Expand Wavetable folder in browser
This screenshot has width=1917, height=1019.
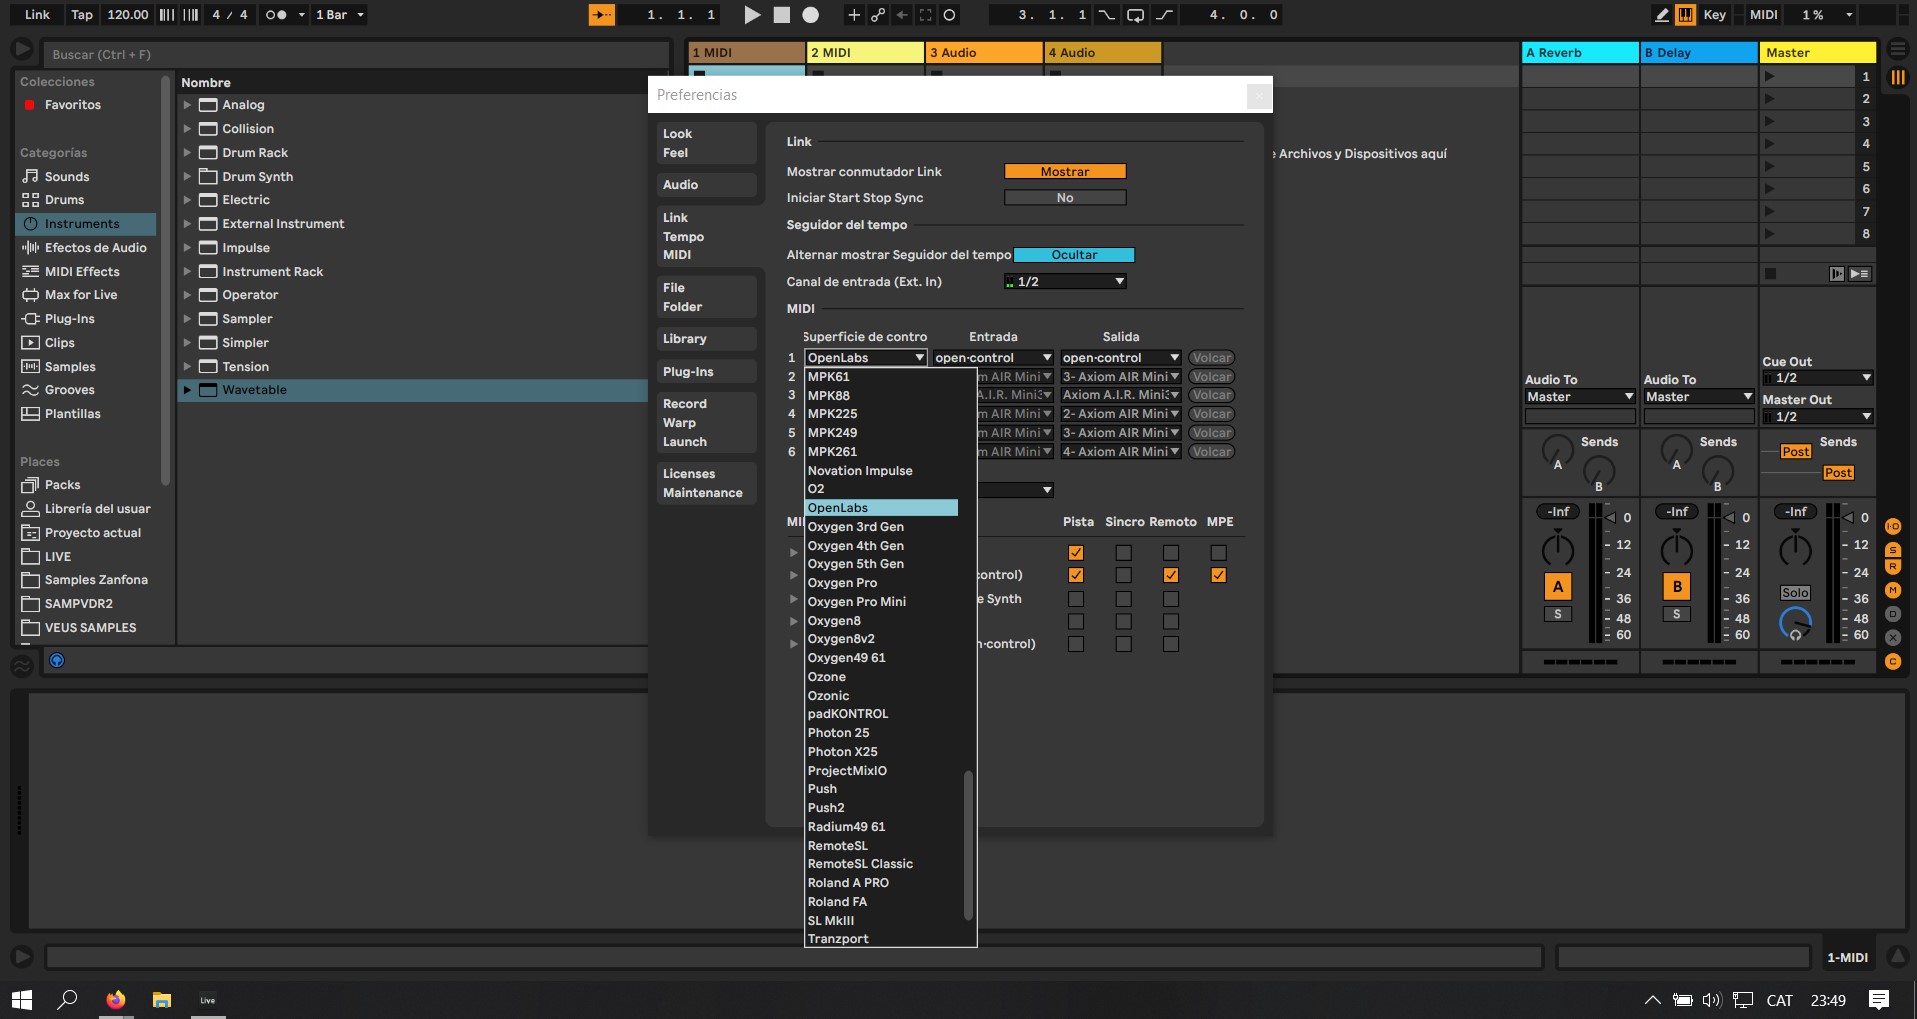(x=187, y=390)
